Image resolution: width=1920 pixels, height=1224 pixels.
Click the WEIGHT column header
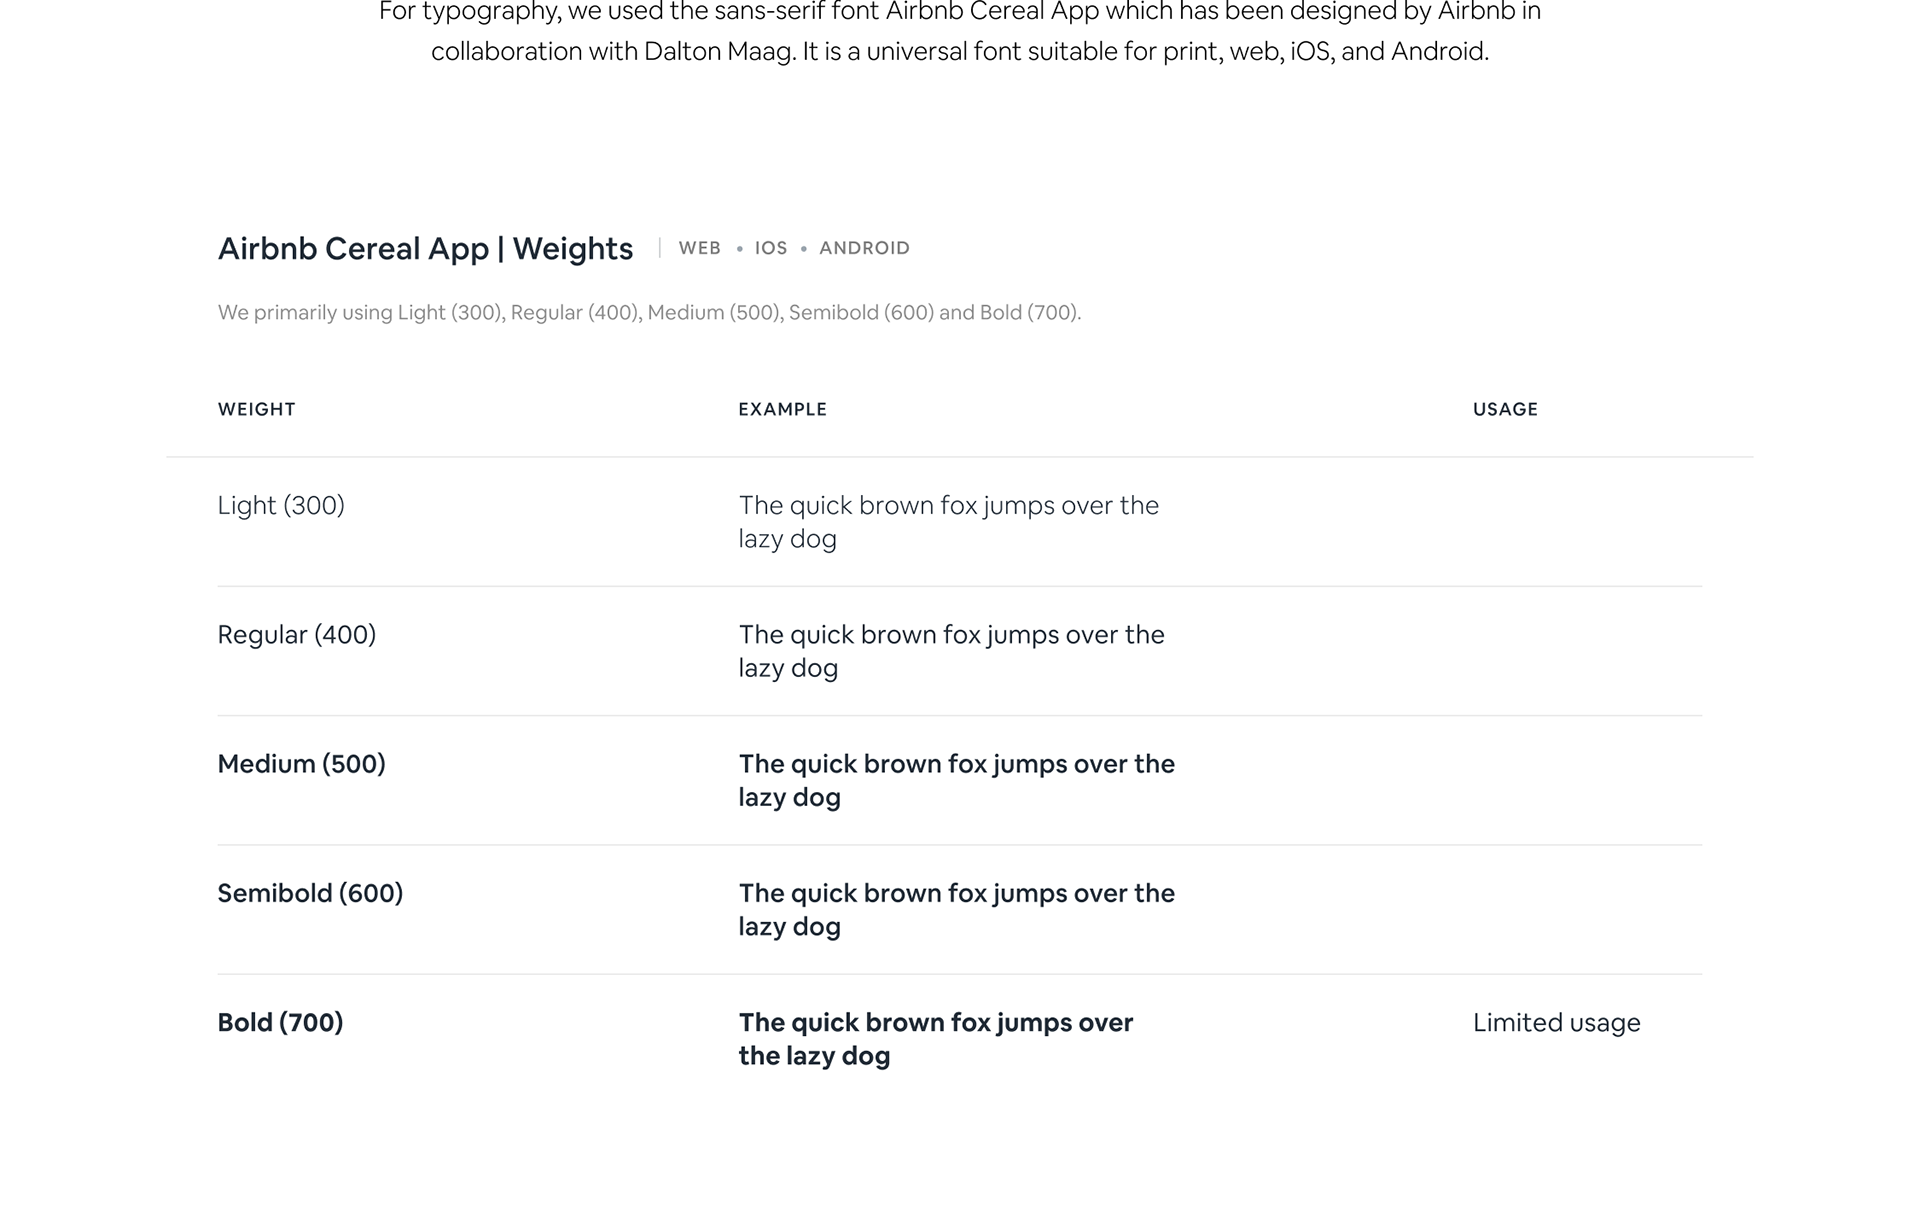pyautogui.click(x=257, y=409)
